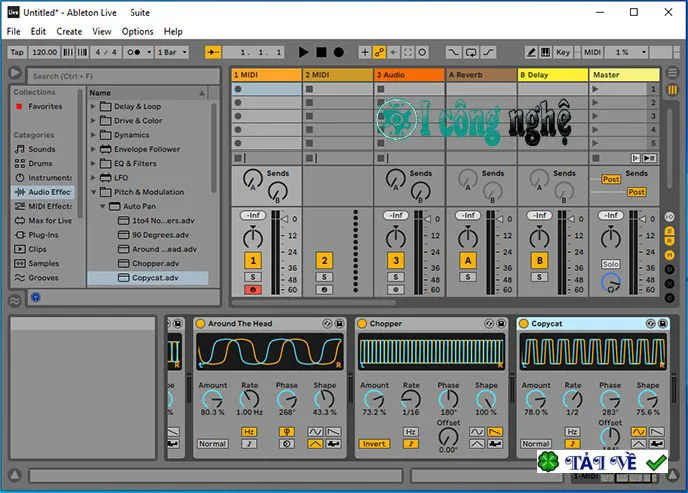The height and width of the screenshot is (493, 688).
Task: Toggle Automation Arm icon
Action: coord(379,52)
